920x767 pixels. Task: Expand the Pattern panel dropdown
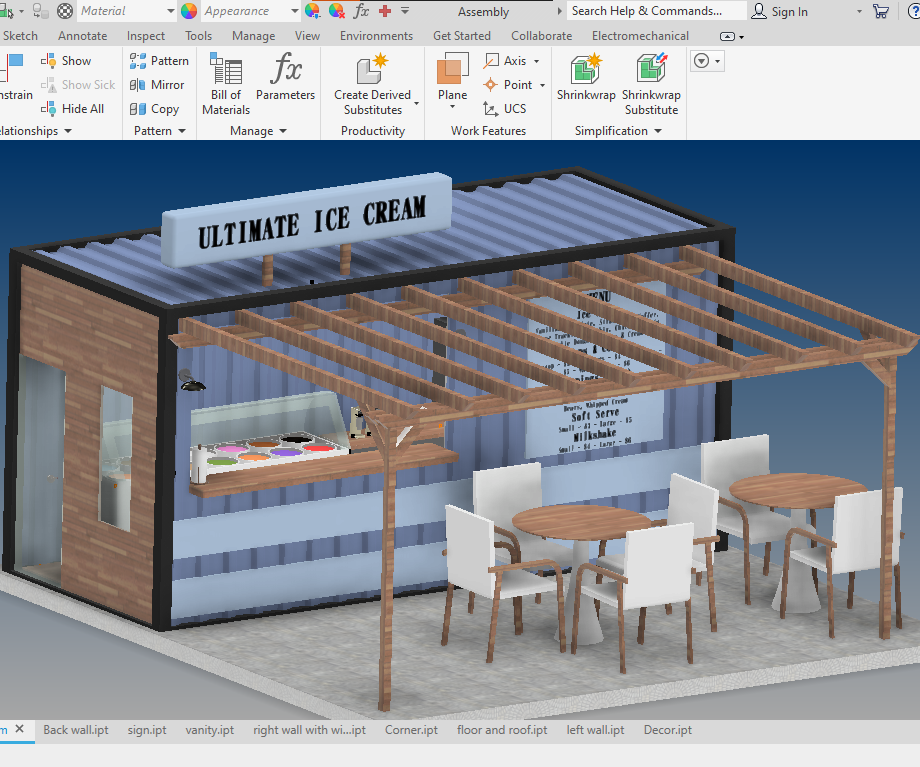point(182,131)
